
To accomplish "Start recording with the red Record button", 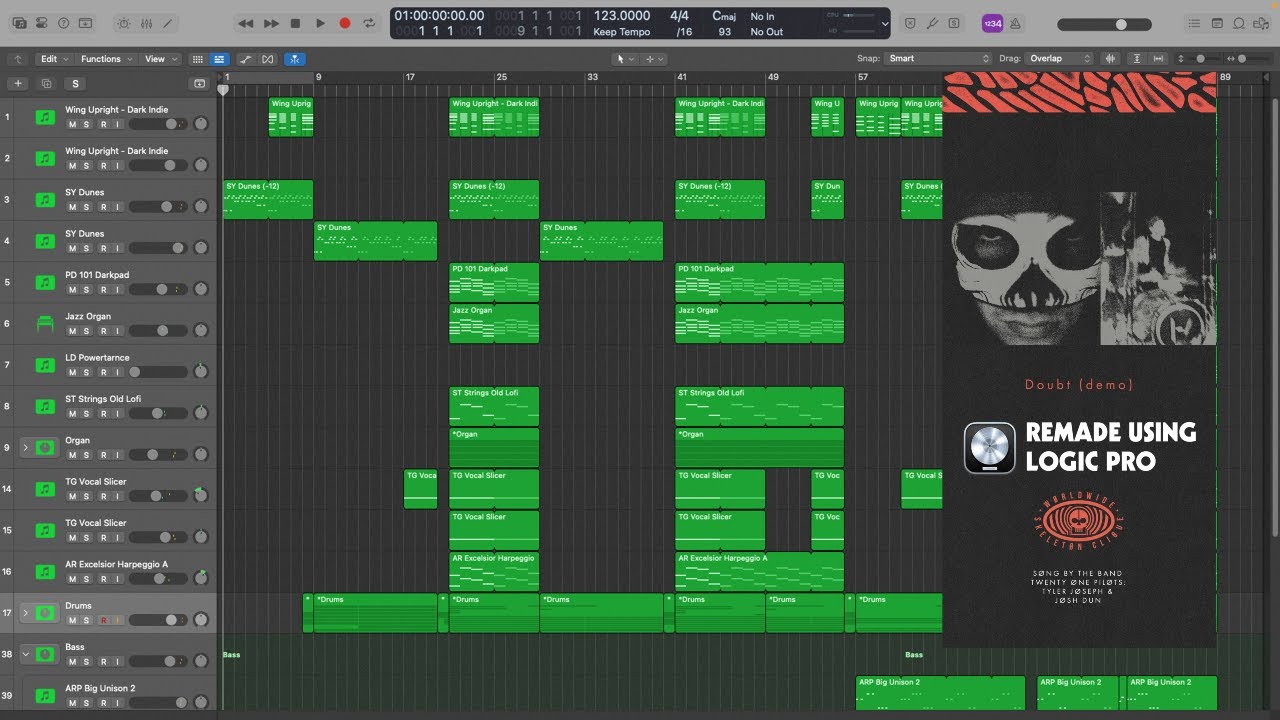I will [x=345, y=23].
